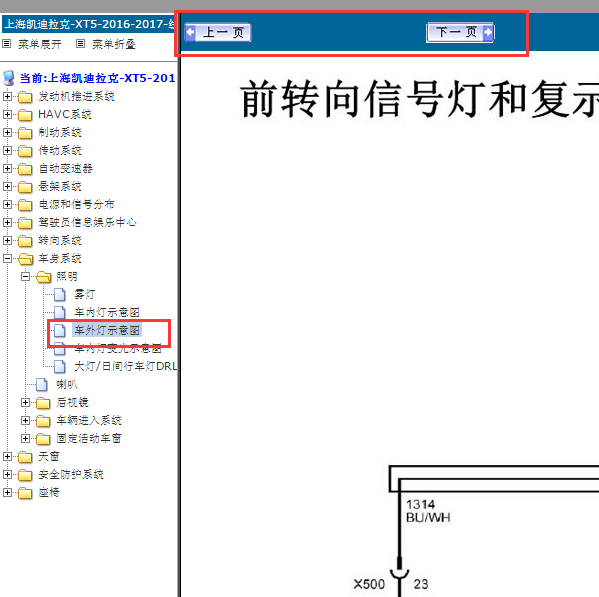Expand the 天窗 node
This screenshot has height=597, width=599.
[7, 456]
